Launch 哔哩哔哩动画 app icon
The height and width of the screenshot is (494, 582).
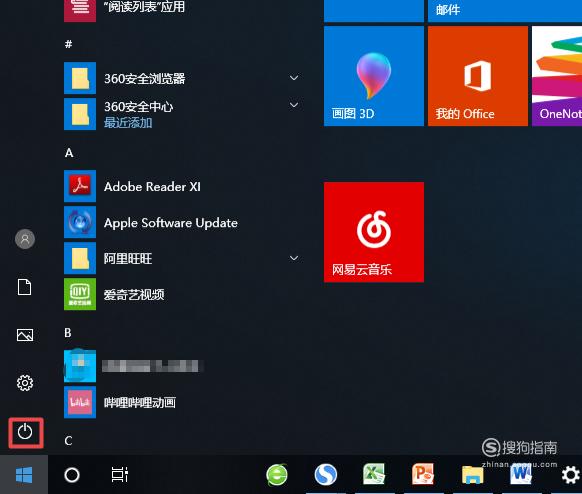coord(80,402)
